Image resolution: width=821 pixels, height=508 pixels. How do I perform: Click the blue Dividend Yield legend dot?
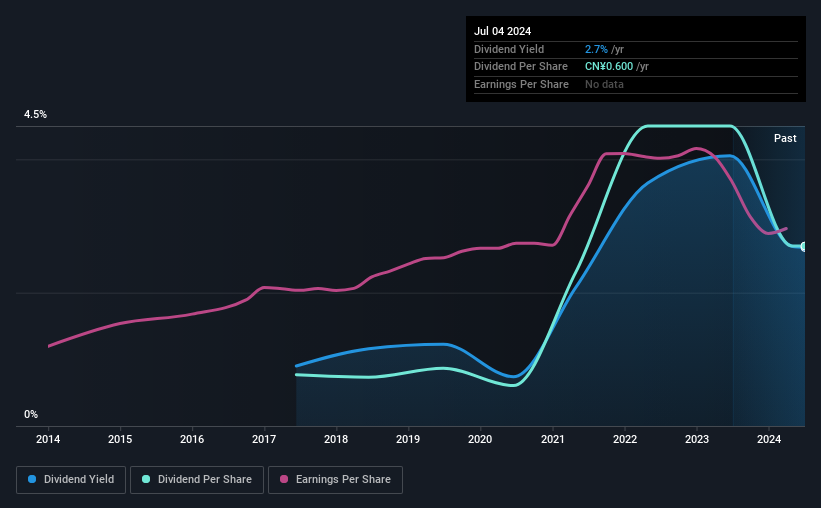point(32,479)
